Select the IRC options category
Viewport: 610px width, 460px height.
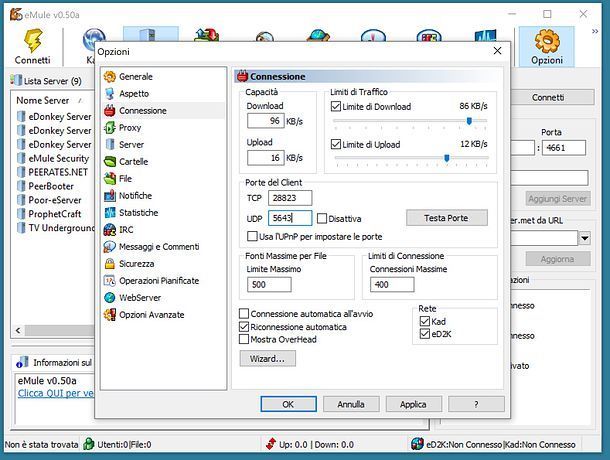[125, 229]
